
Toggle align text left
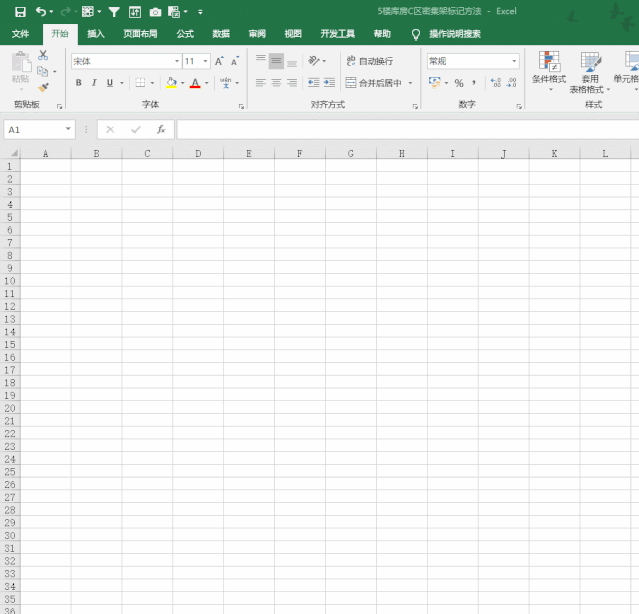pos(261,83)
